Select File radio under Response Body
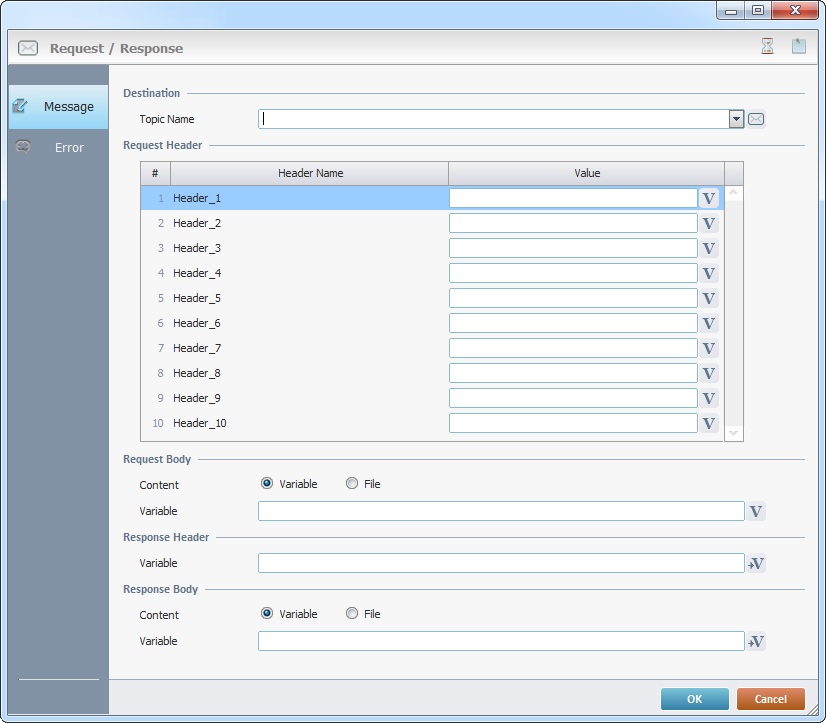This screenshot has height=723, width=826. [352, 614]
